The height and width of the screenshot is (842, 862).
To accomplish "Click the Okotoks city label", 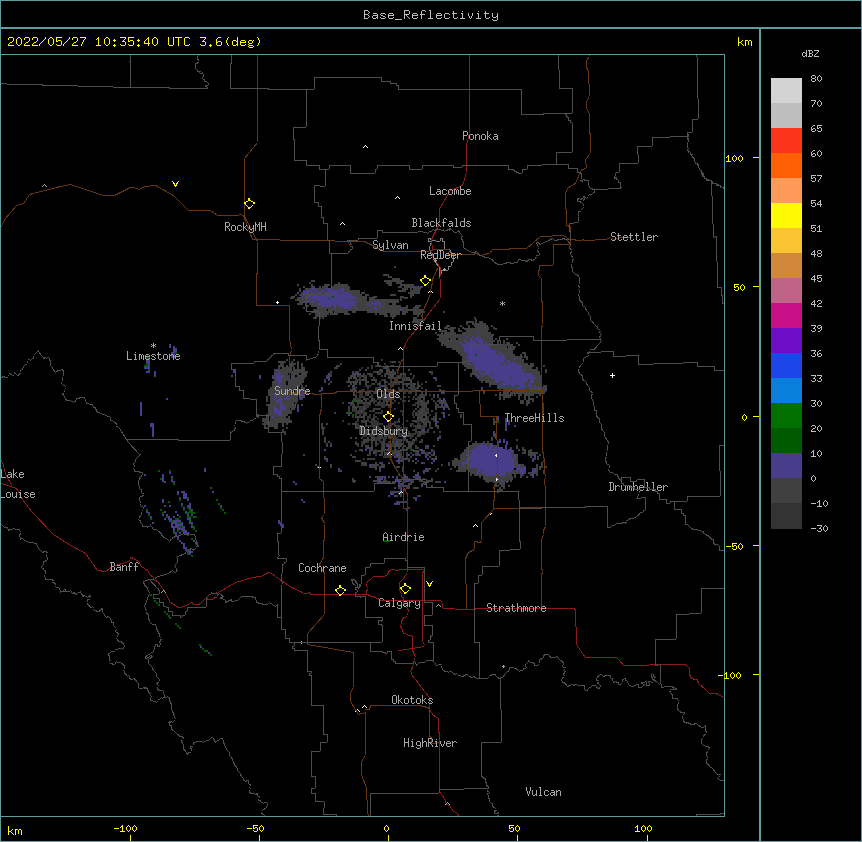I will (x=412, y=700).
